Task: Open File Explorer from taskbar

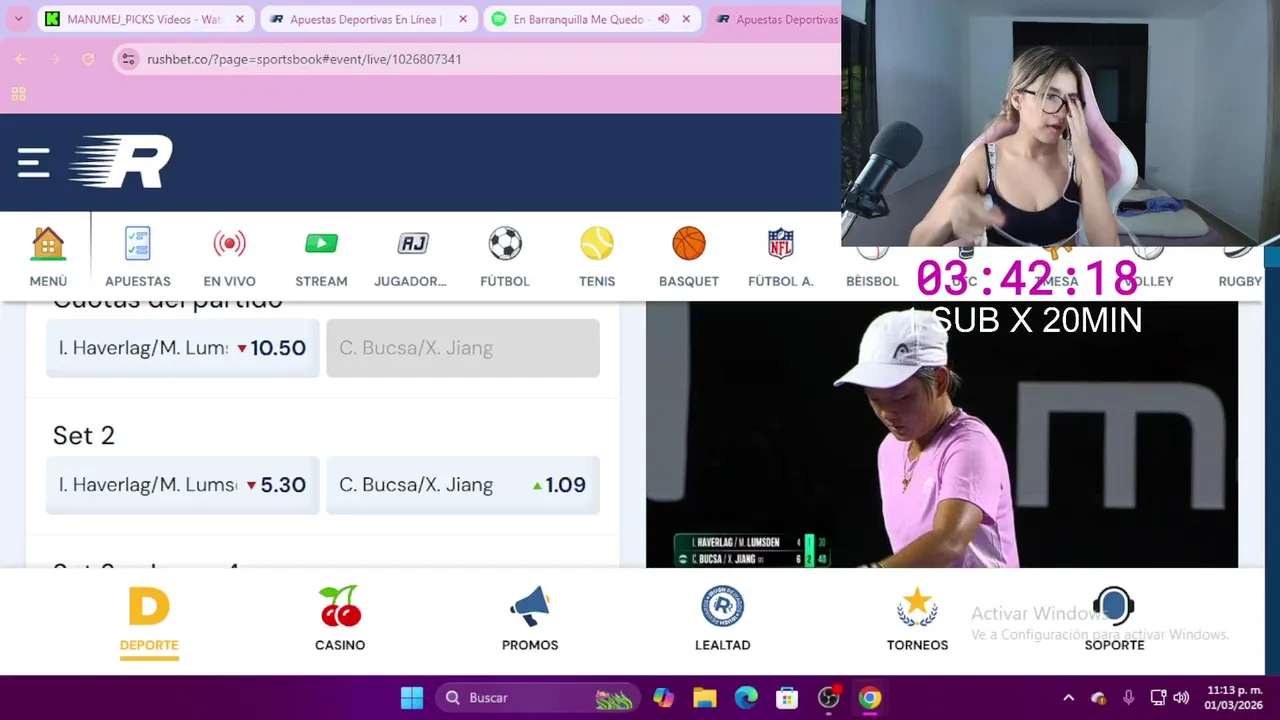Action: [x=705, y=698]
